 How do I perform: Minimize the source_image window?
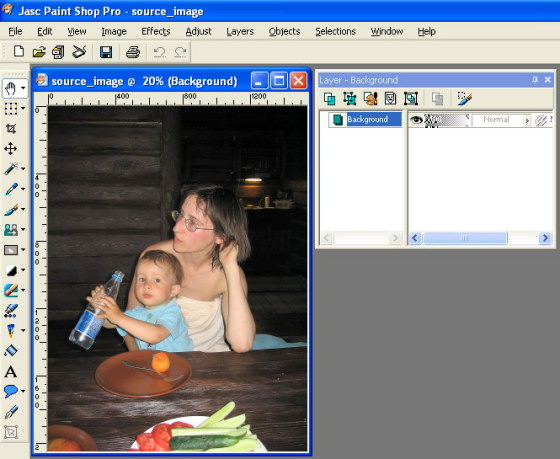point(260,80)
